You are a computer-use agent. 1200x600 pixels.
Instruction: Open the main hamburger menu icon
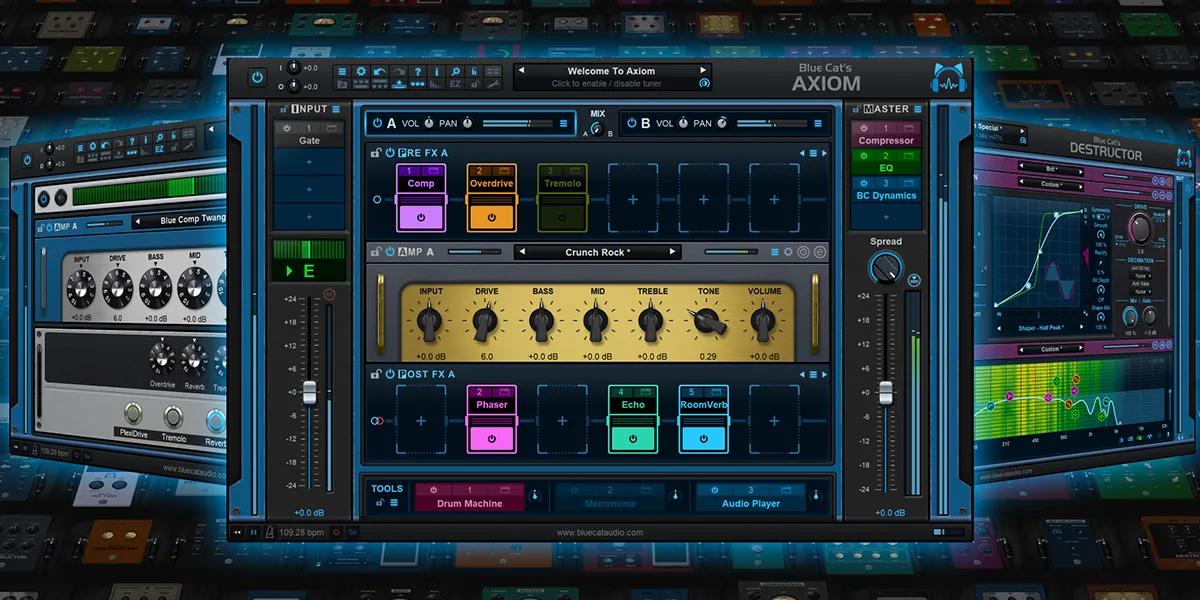(342, 70)
